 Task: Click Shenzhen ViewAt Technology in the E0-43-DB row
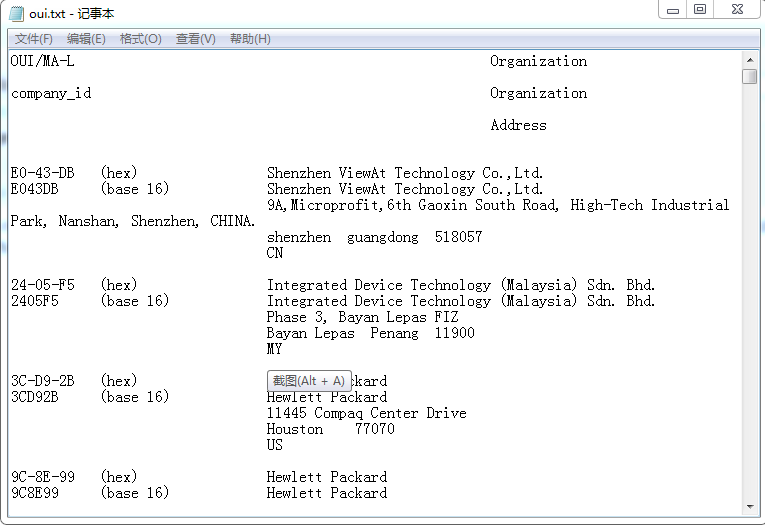pos(405,173)
